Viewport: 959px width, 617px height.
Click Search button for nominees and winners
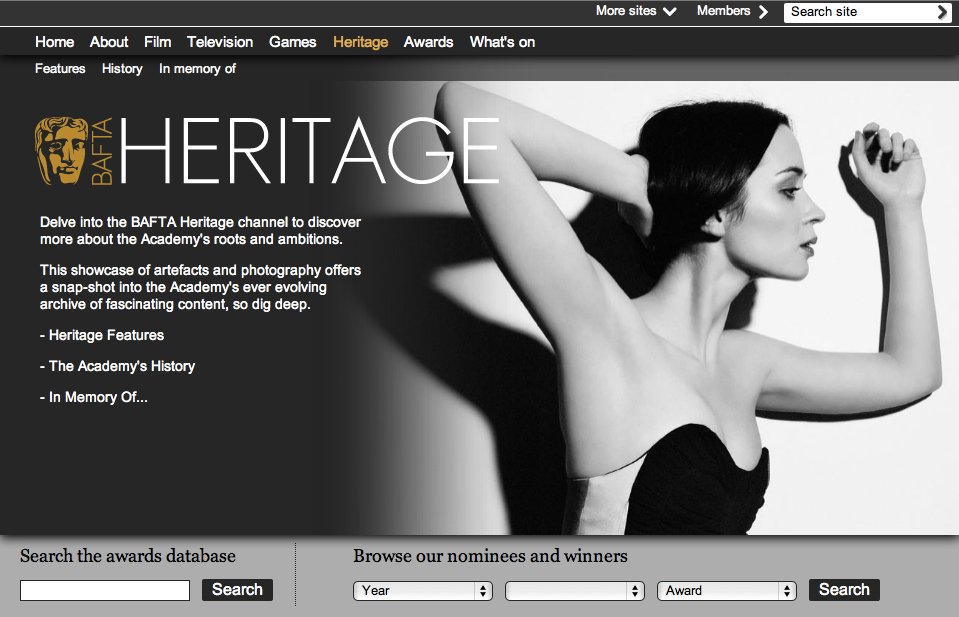point(844,589)
